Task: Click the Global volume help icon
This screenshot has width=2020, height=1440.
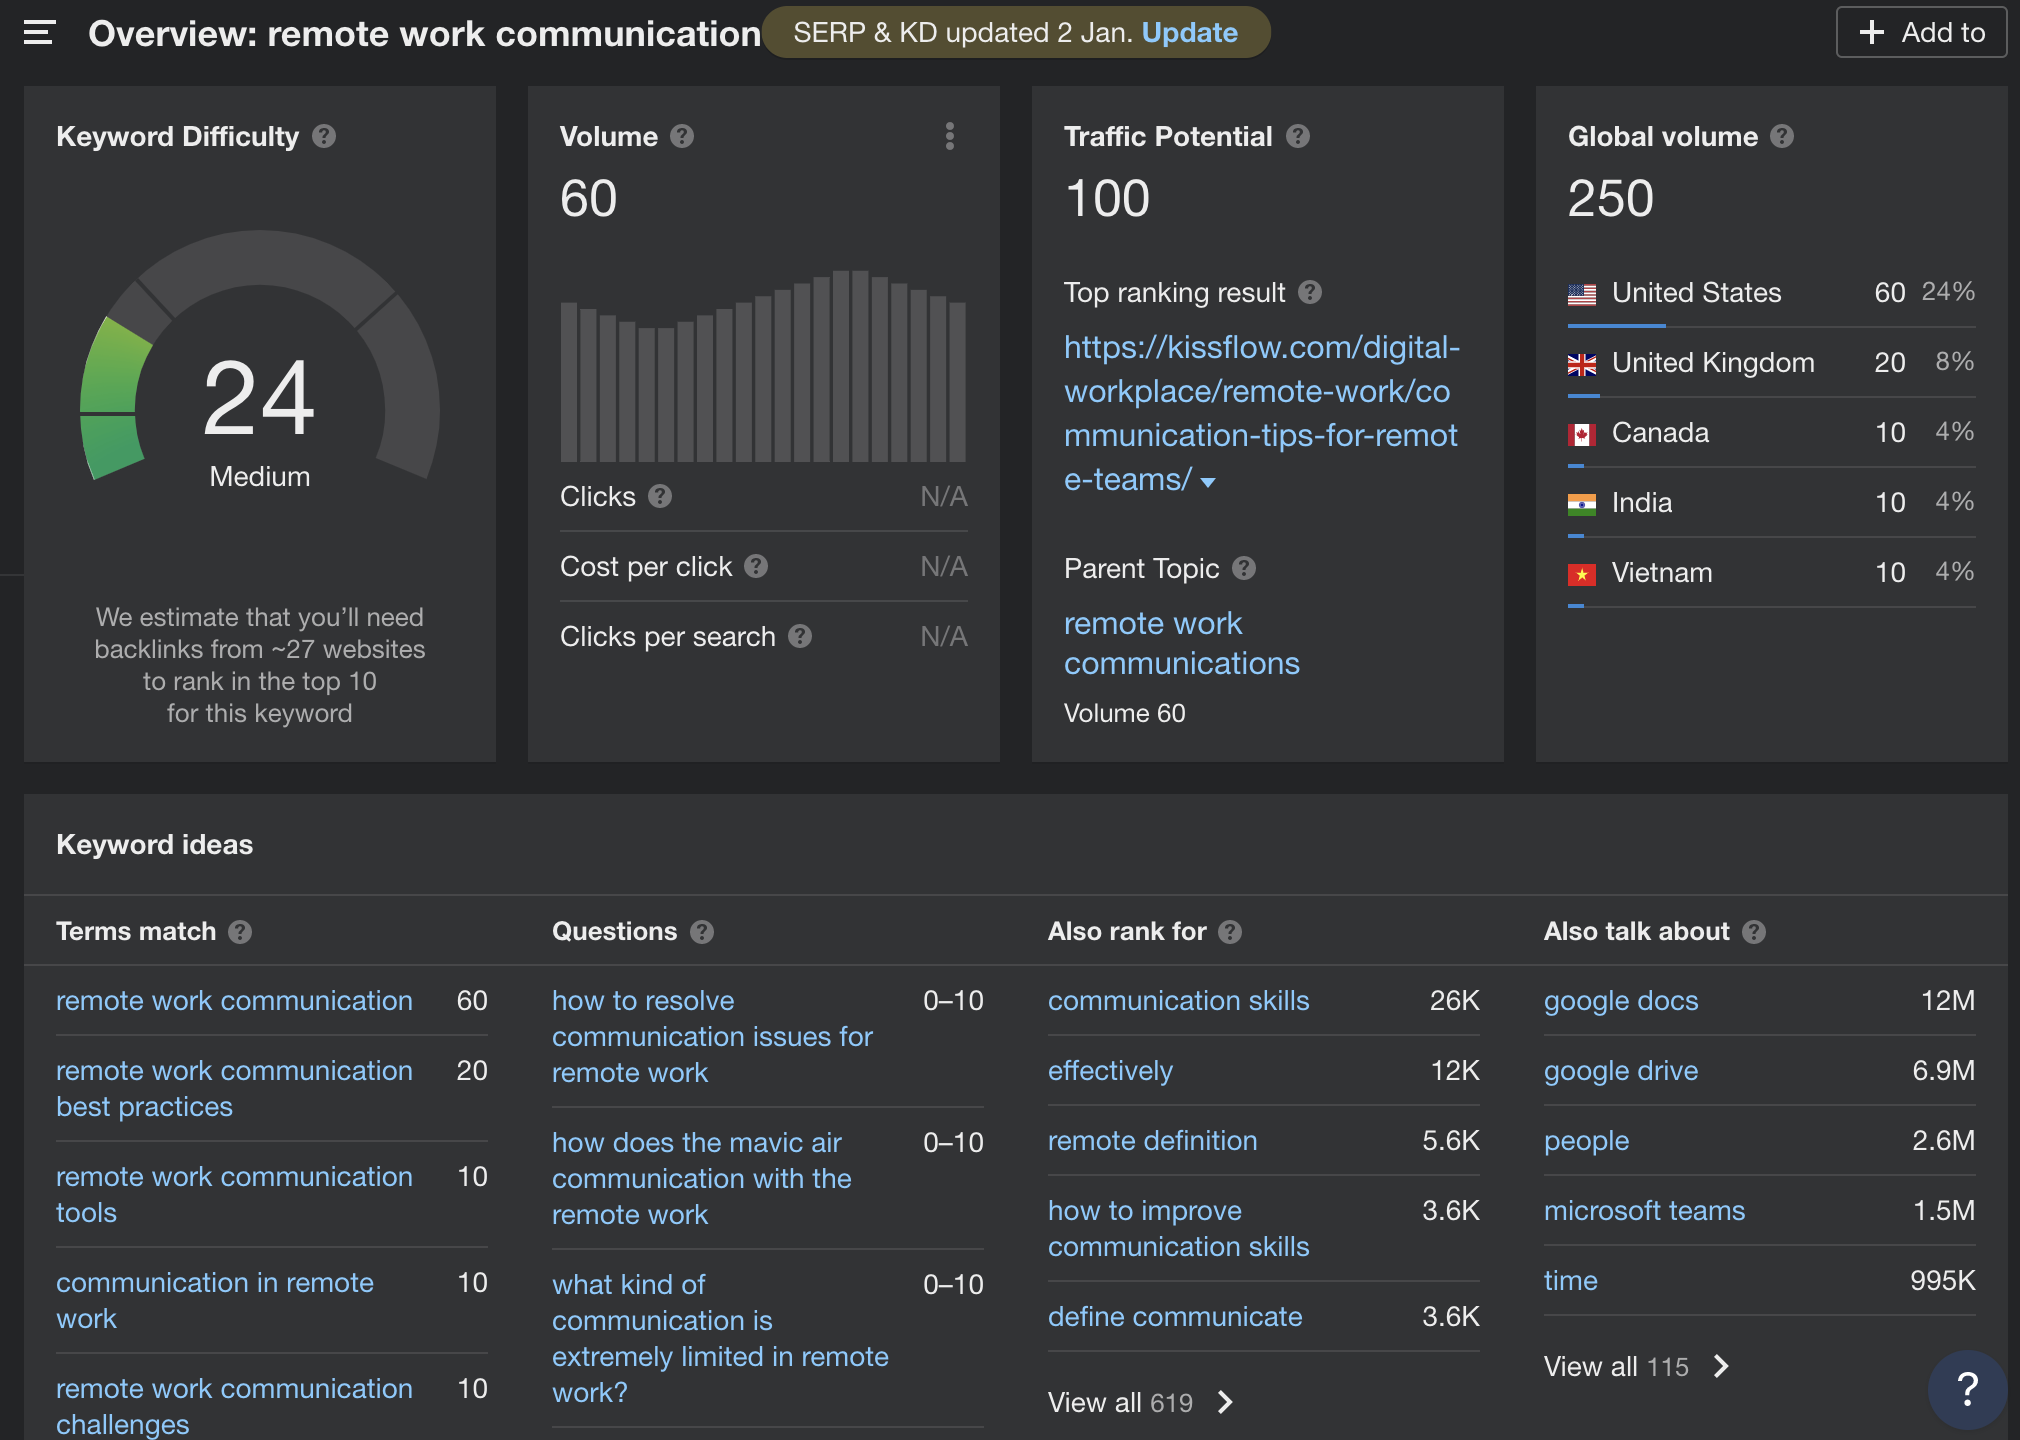Action: [x=1782, y=136]
